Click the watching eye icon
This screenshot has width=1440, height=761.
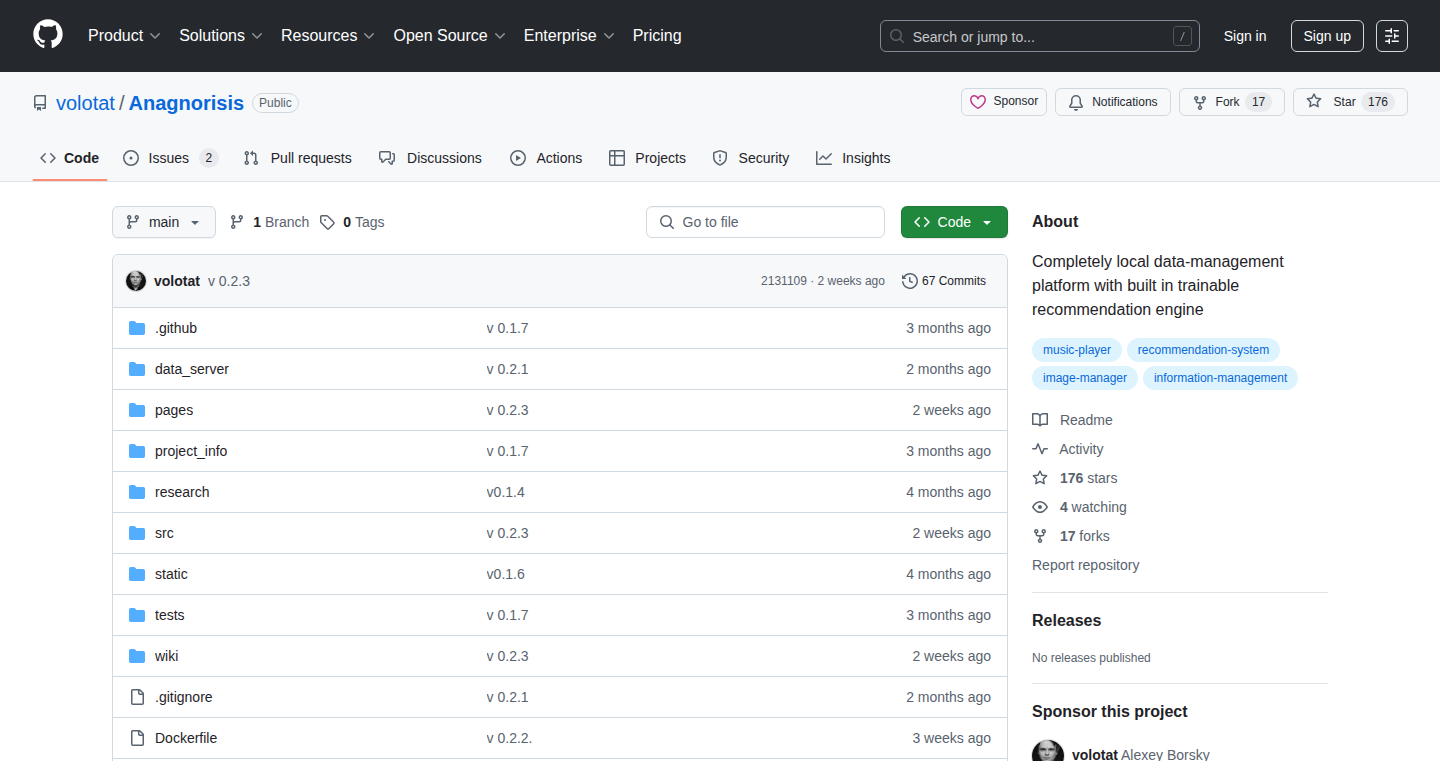(1040, 507)
